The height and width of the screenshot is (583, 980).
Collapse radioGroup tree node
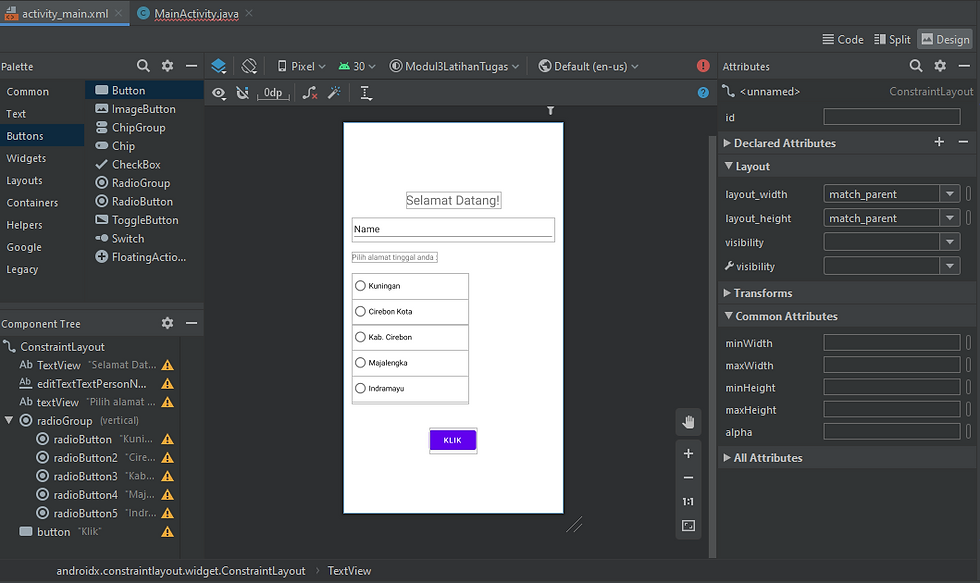9,420
